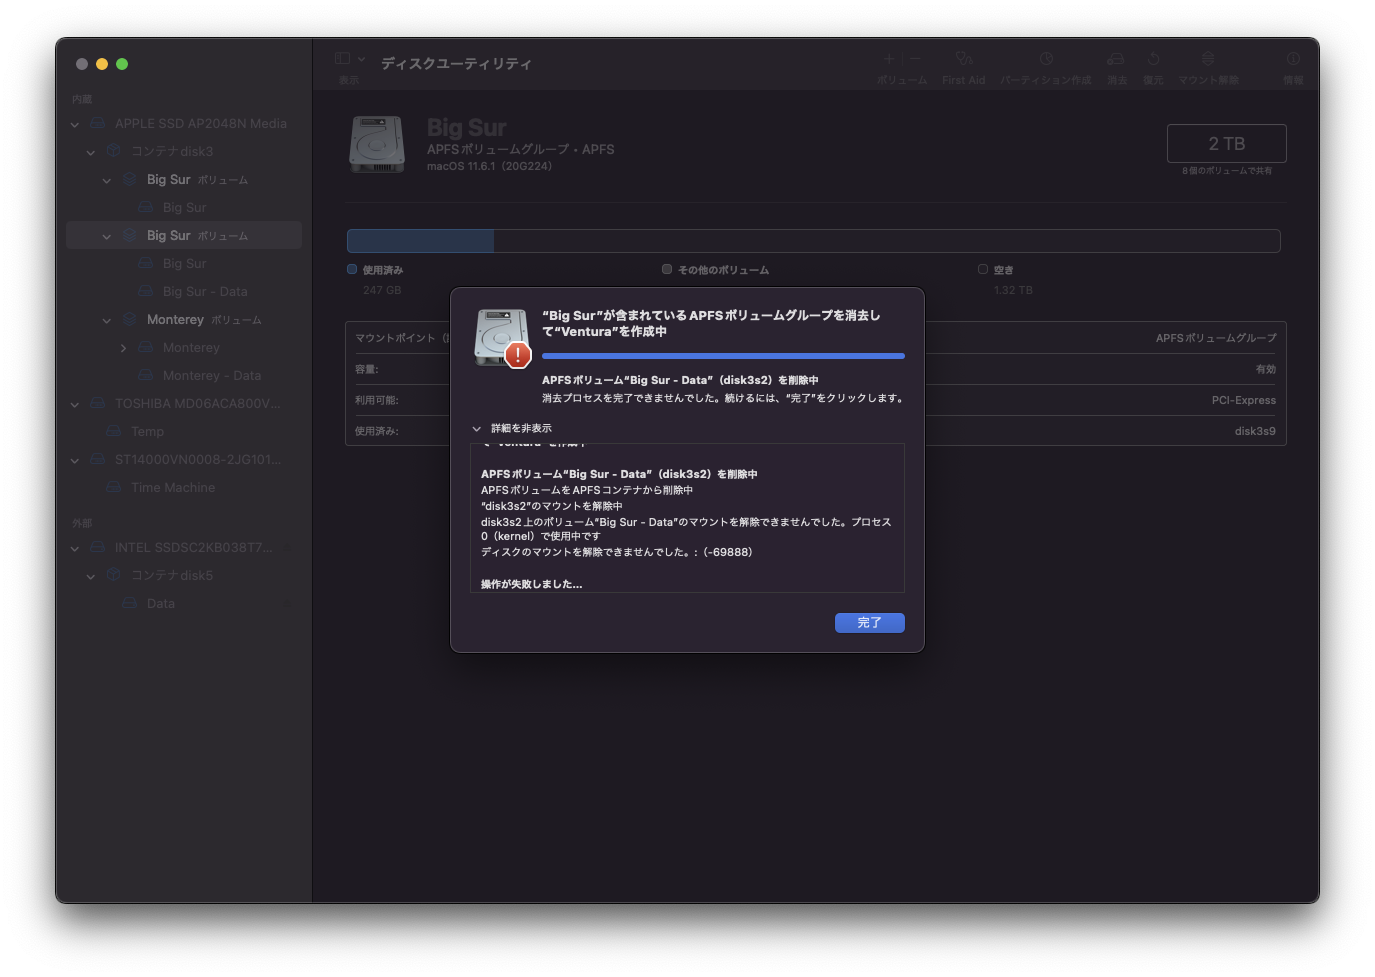Click the details log text area
The image size is (1375, 977).
click(x=687, y=518)
